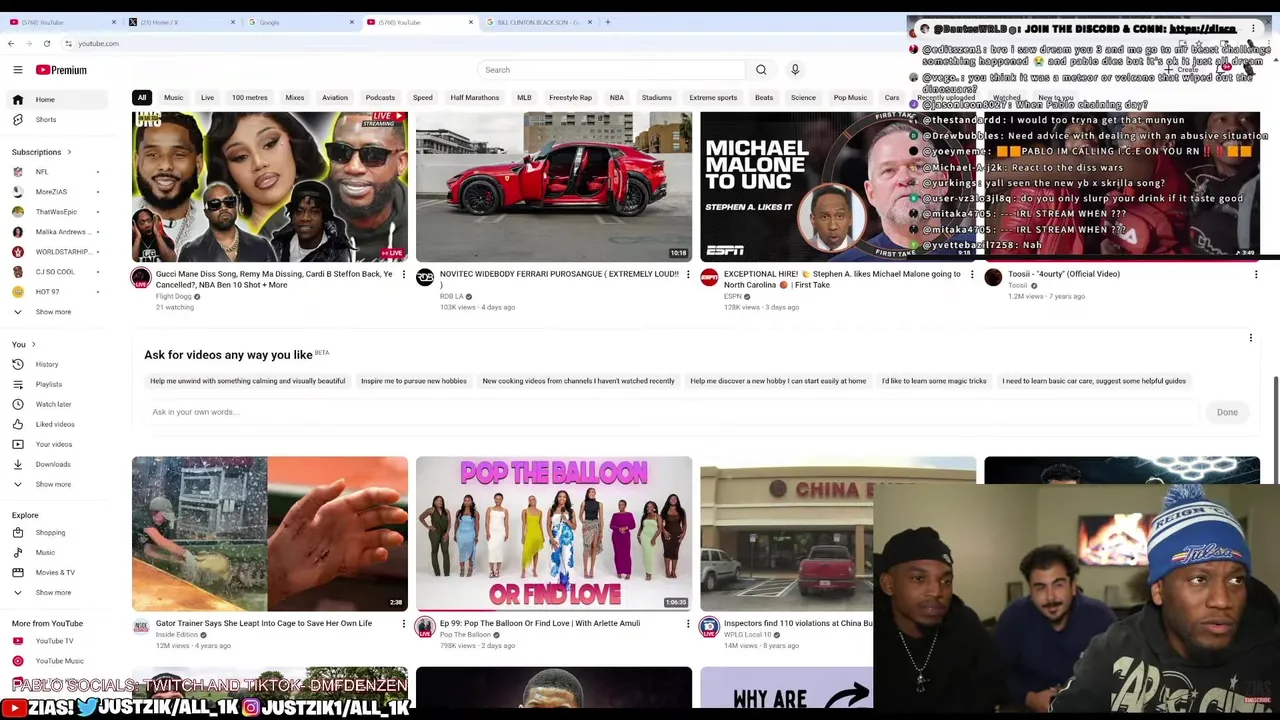Switch to the Google browser tab
The width and height of the screenshot is (1280, 720).
click(x=300, y=22)
